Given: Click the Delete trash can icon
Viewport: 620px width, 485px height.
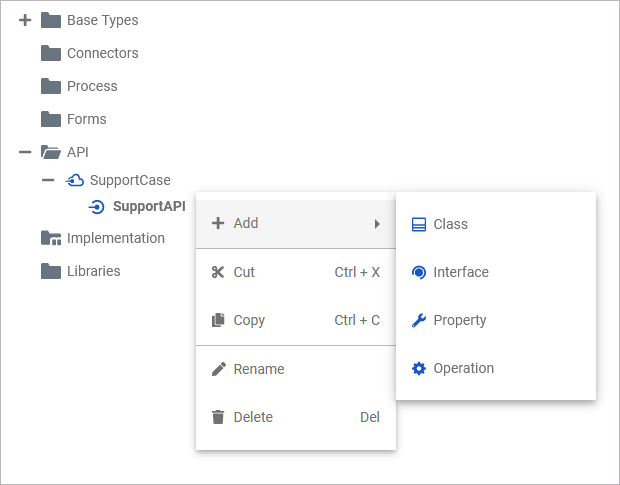Looking at the screenshot, I should pyautogui.click(x=218, y=417).
